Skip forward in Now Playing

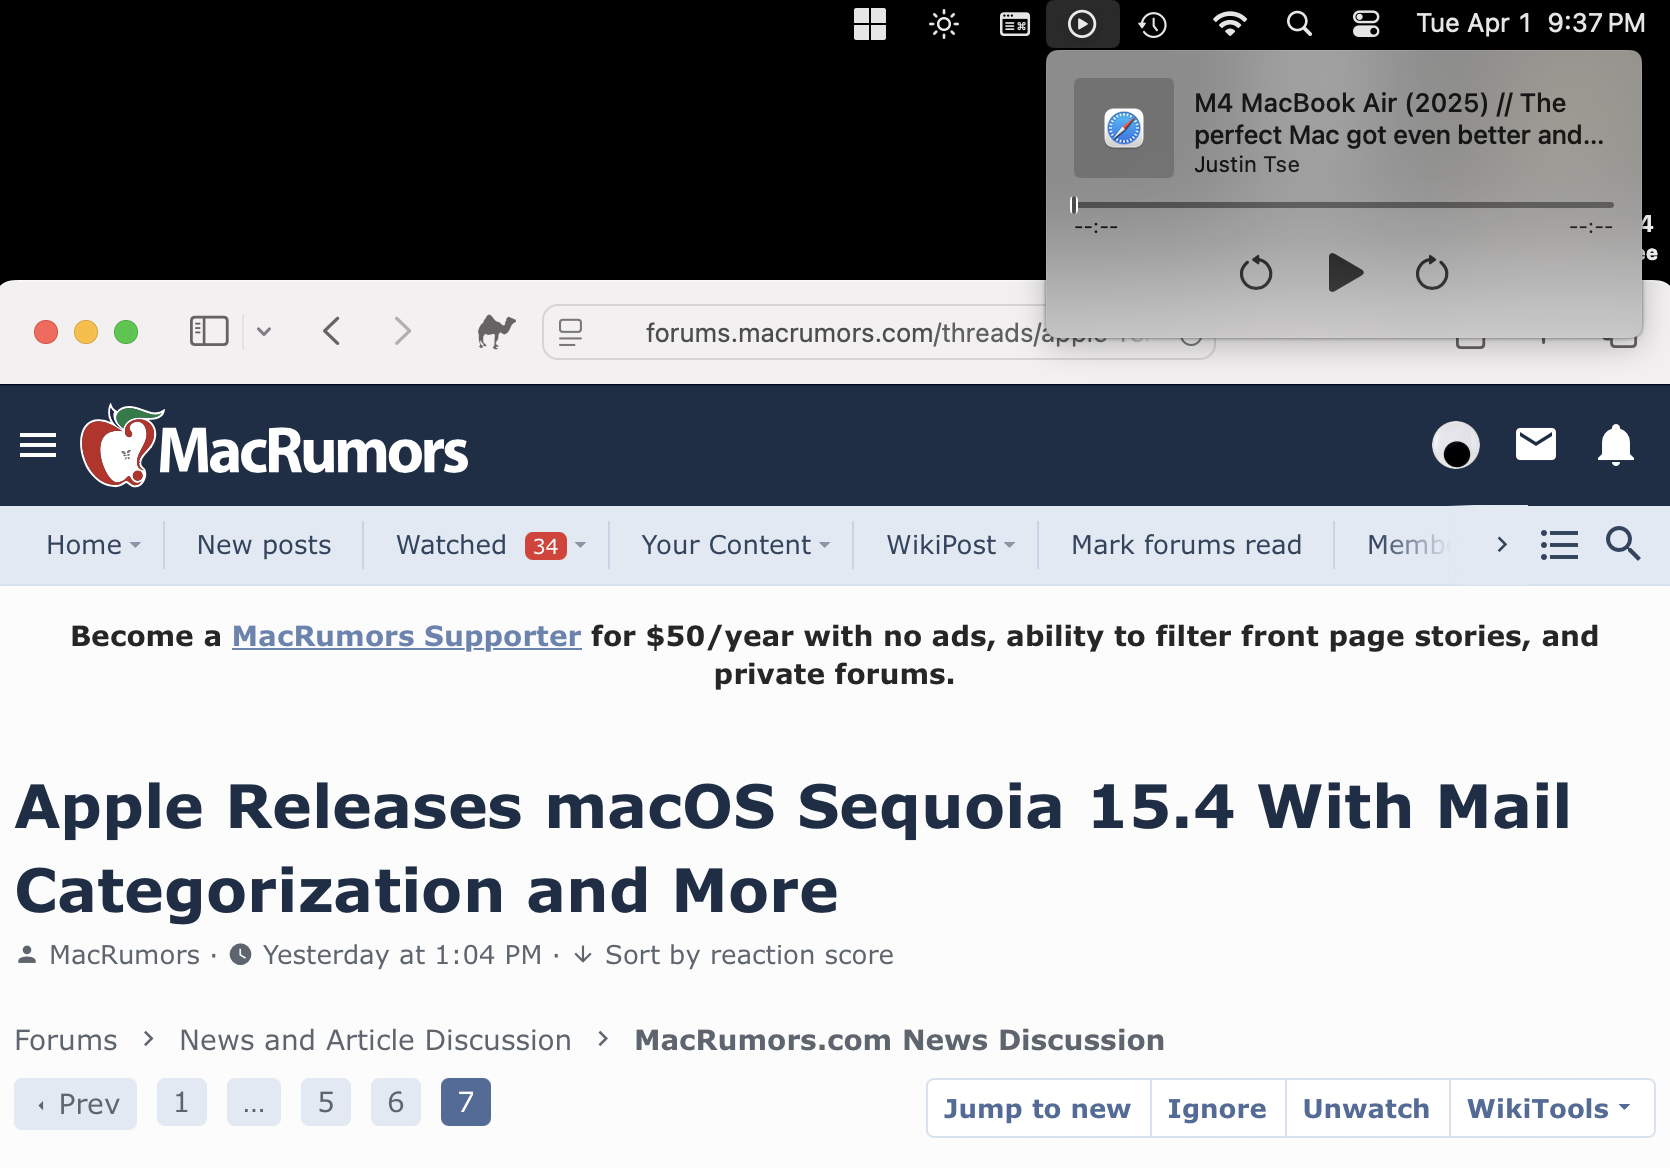pos(1432,273)
